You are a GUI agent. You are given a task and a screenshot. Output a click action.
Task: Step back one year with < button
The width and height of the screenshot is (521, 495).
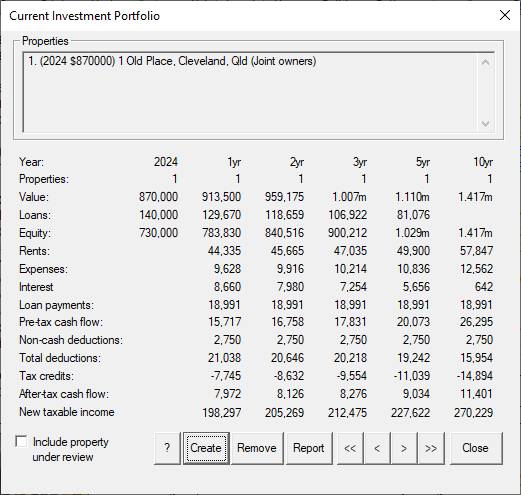377,448
